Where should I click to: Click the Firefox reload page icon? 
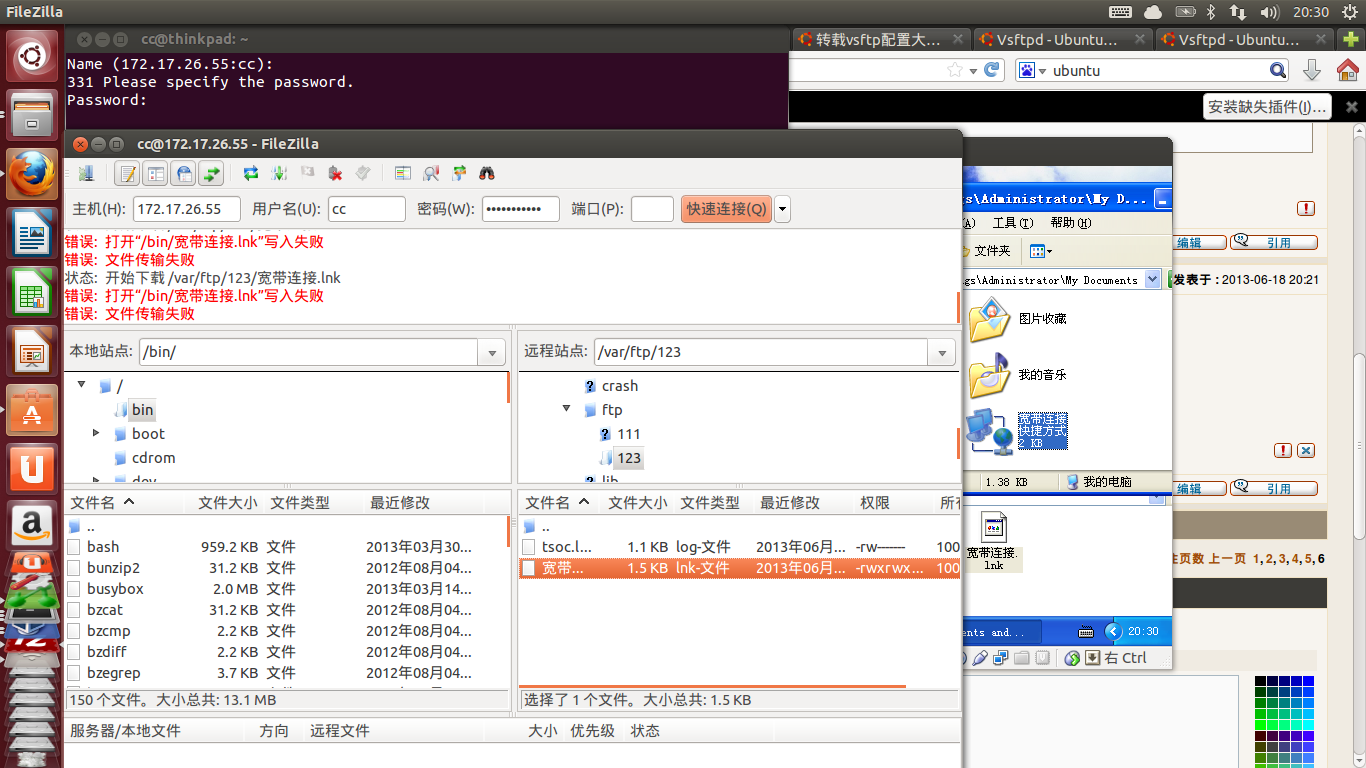pyautogui.click(x=992, y=70)
